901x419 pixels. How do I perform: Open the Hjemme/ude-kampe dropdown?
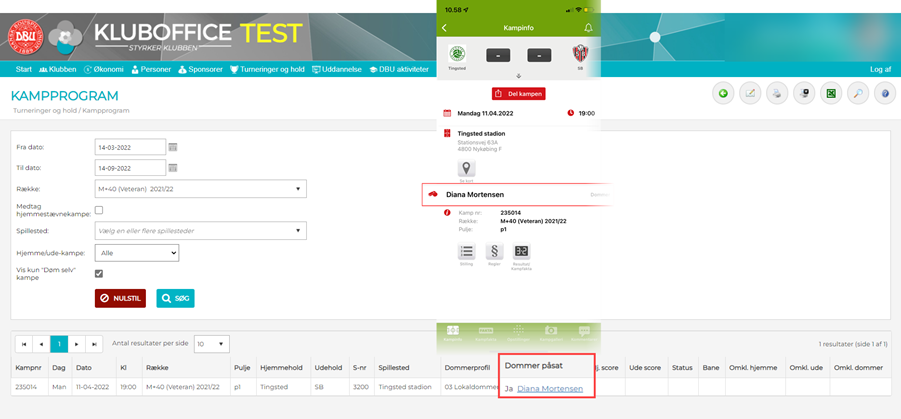coord(137,253)
